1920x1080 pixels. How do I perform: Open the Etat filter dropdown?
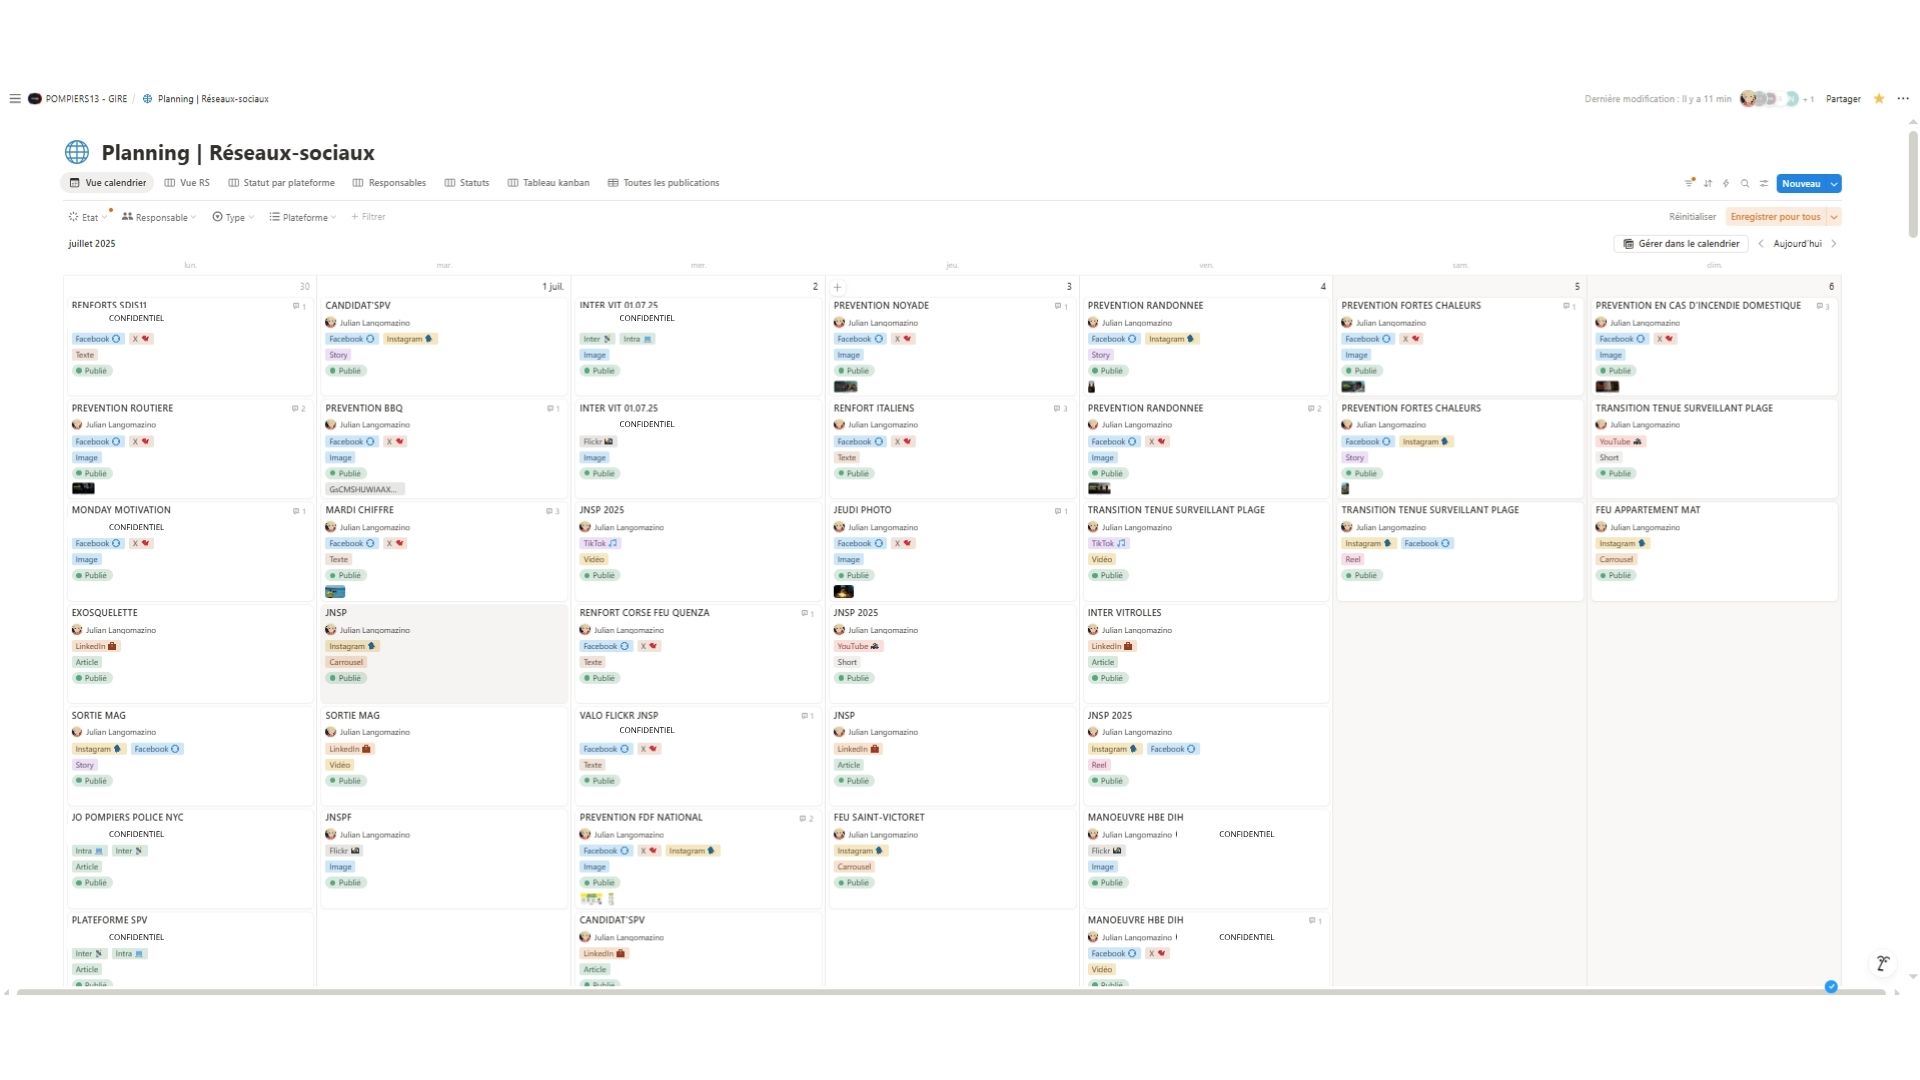(x=87, y=217)
